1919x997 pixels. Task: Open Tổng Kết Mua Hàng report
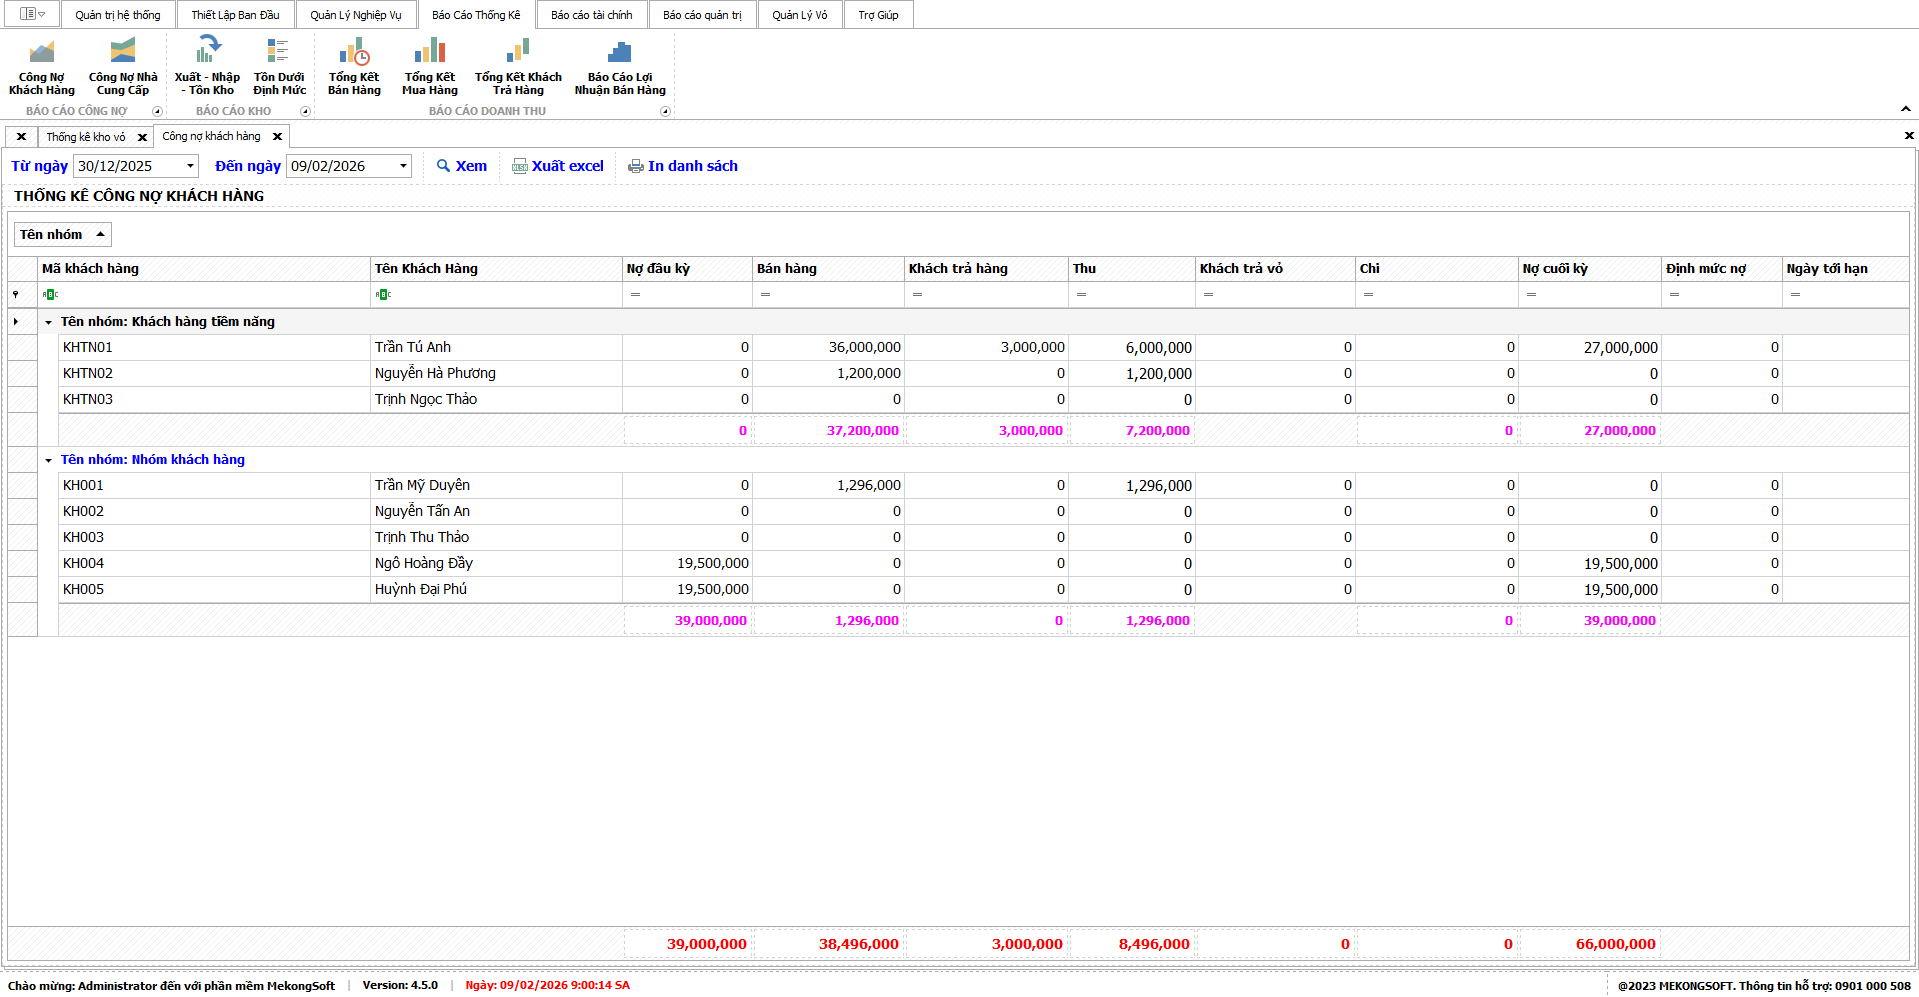[429, 66]
